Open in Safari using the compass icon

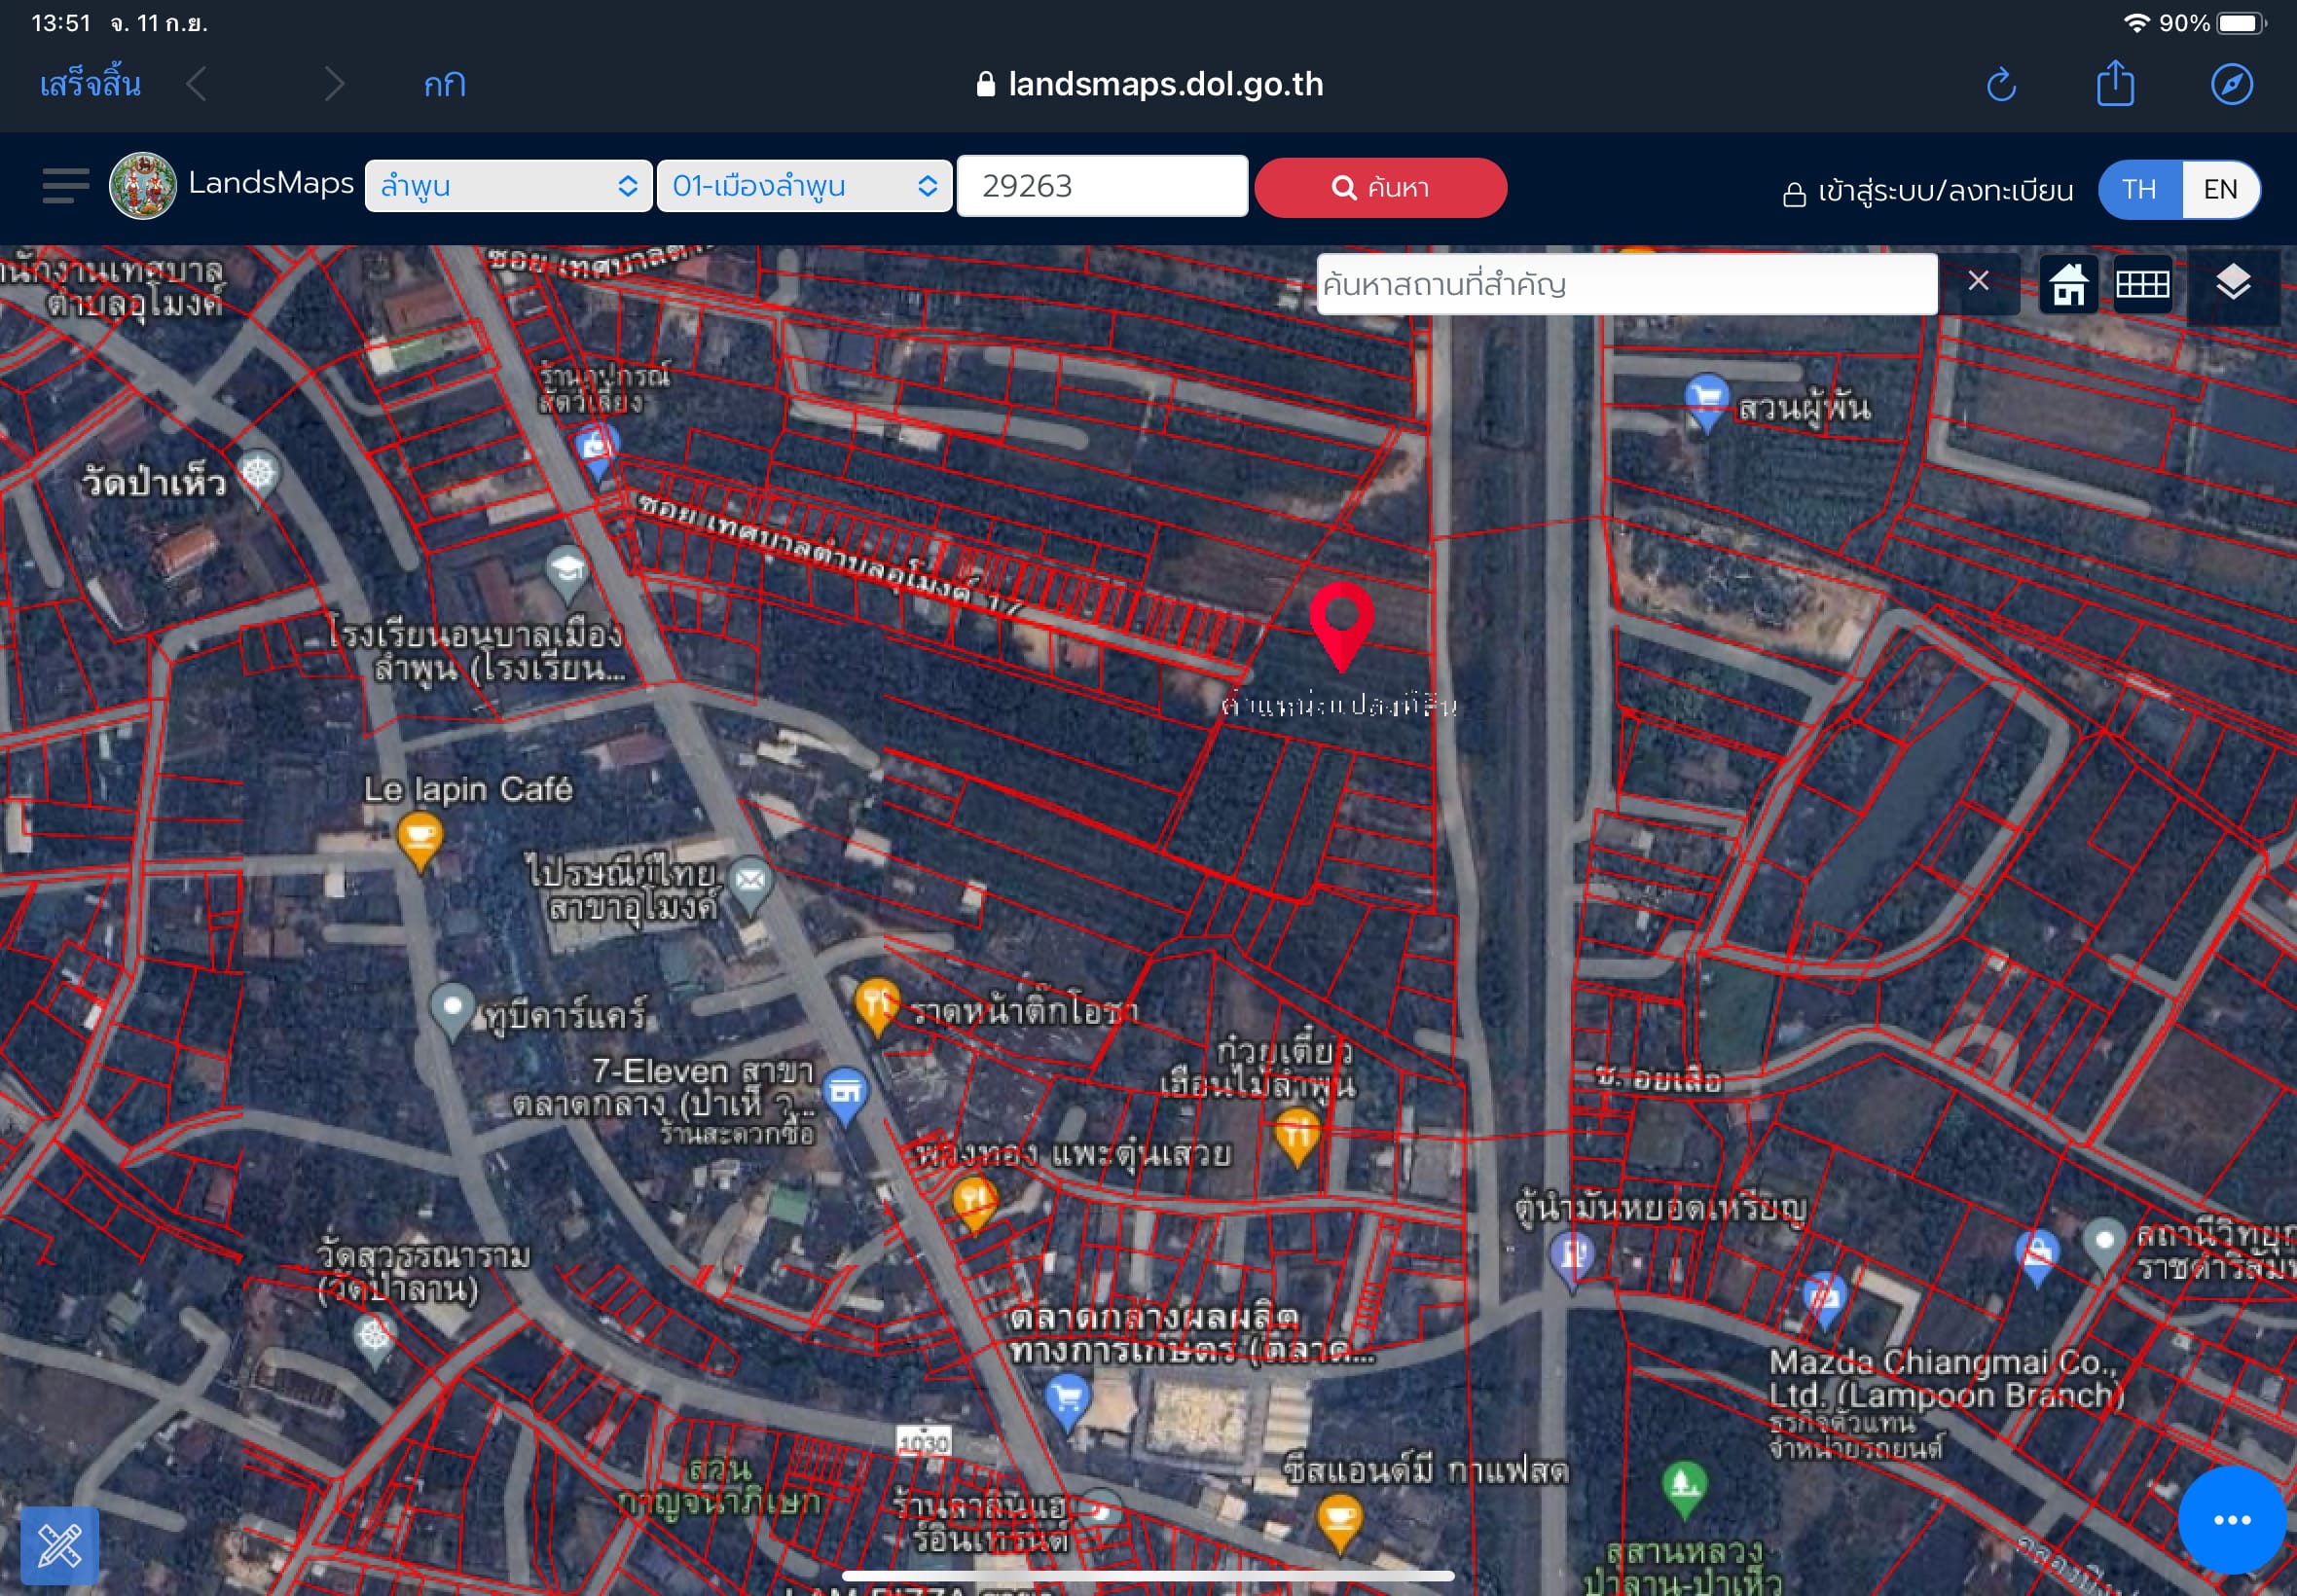(2231, 84)
